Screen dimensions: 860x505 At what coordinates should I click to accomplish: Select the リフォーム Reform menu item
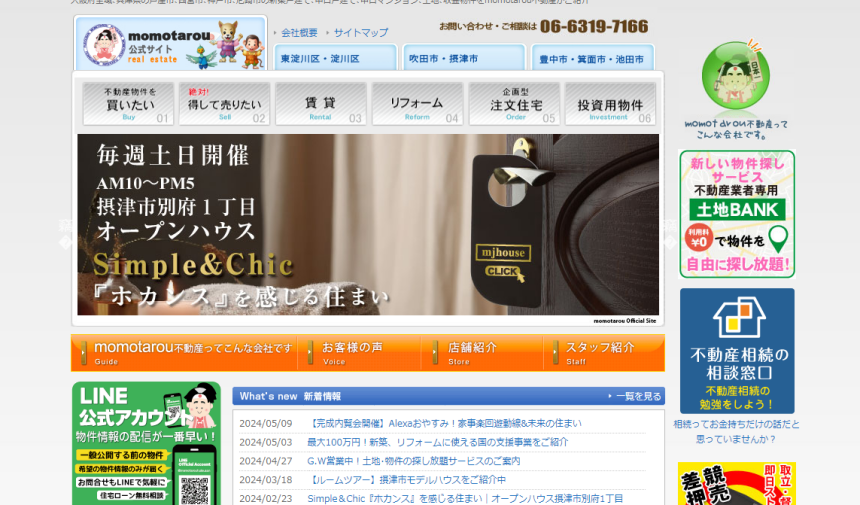pos(417,104)
